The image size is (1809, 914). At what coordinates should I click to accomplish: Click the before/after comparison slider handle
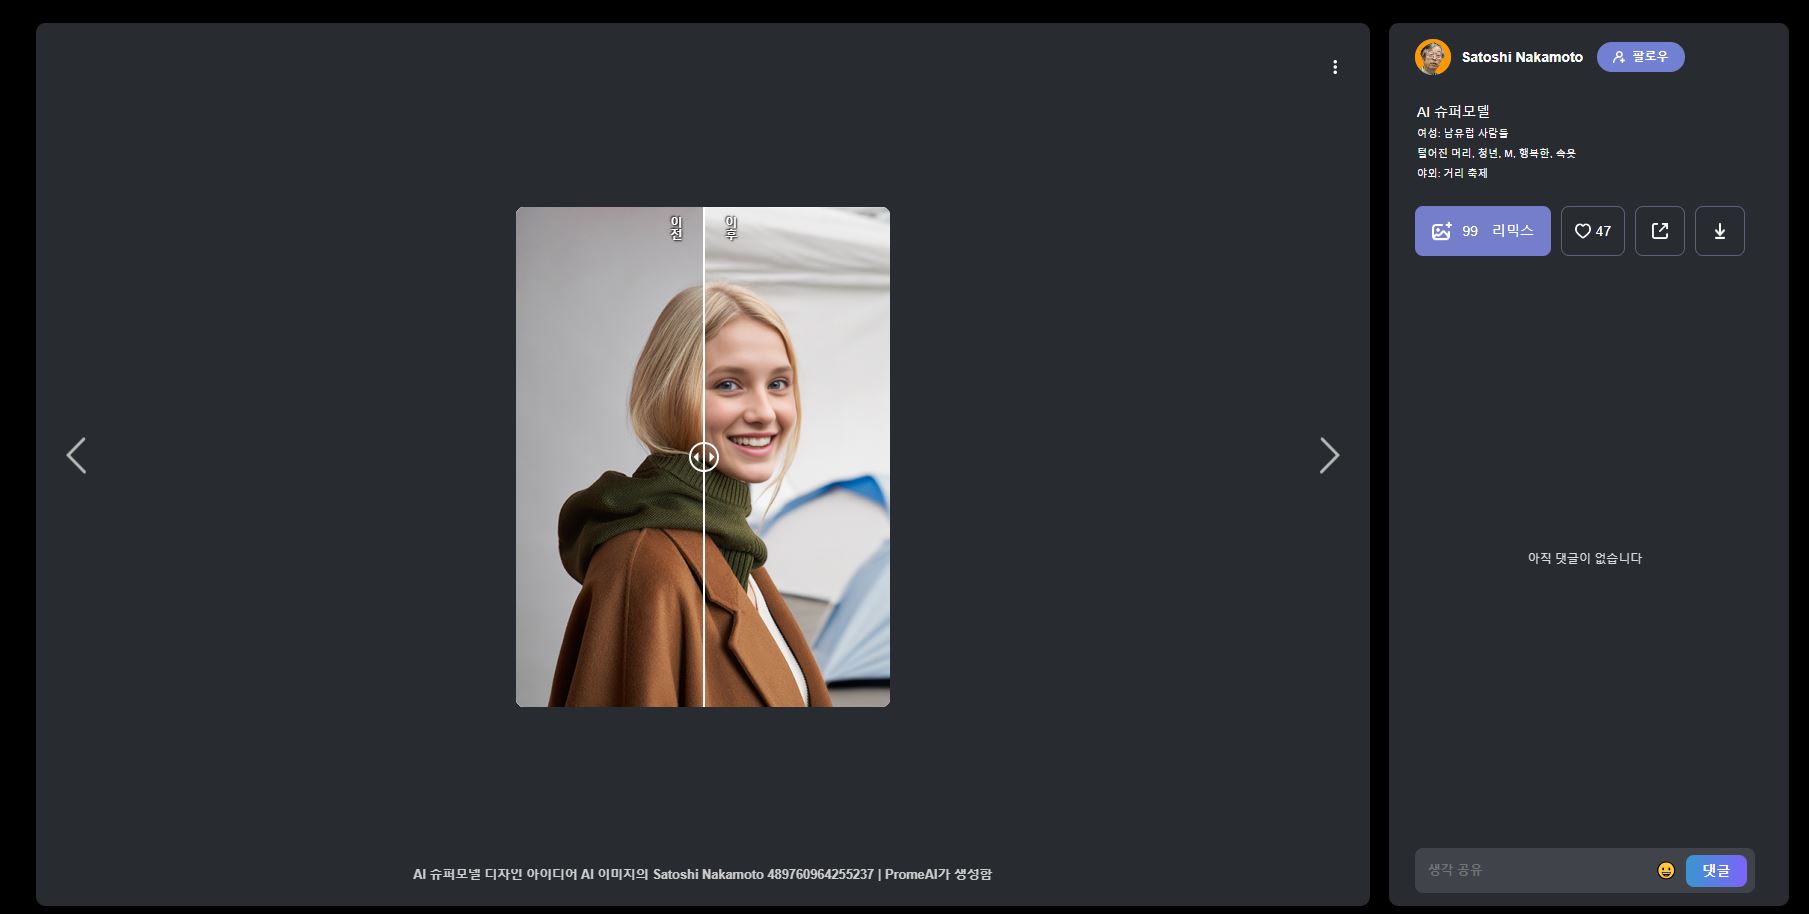(703, 457)
